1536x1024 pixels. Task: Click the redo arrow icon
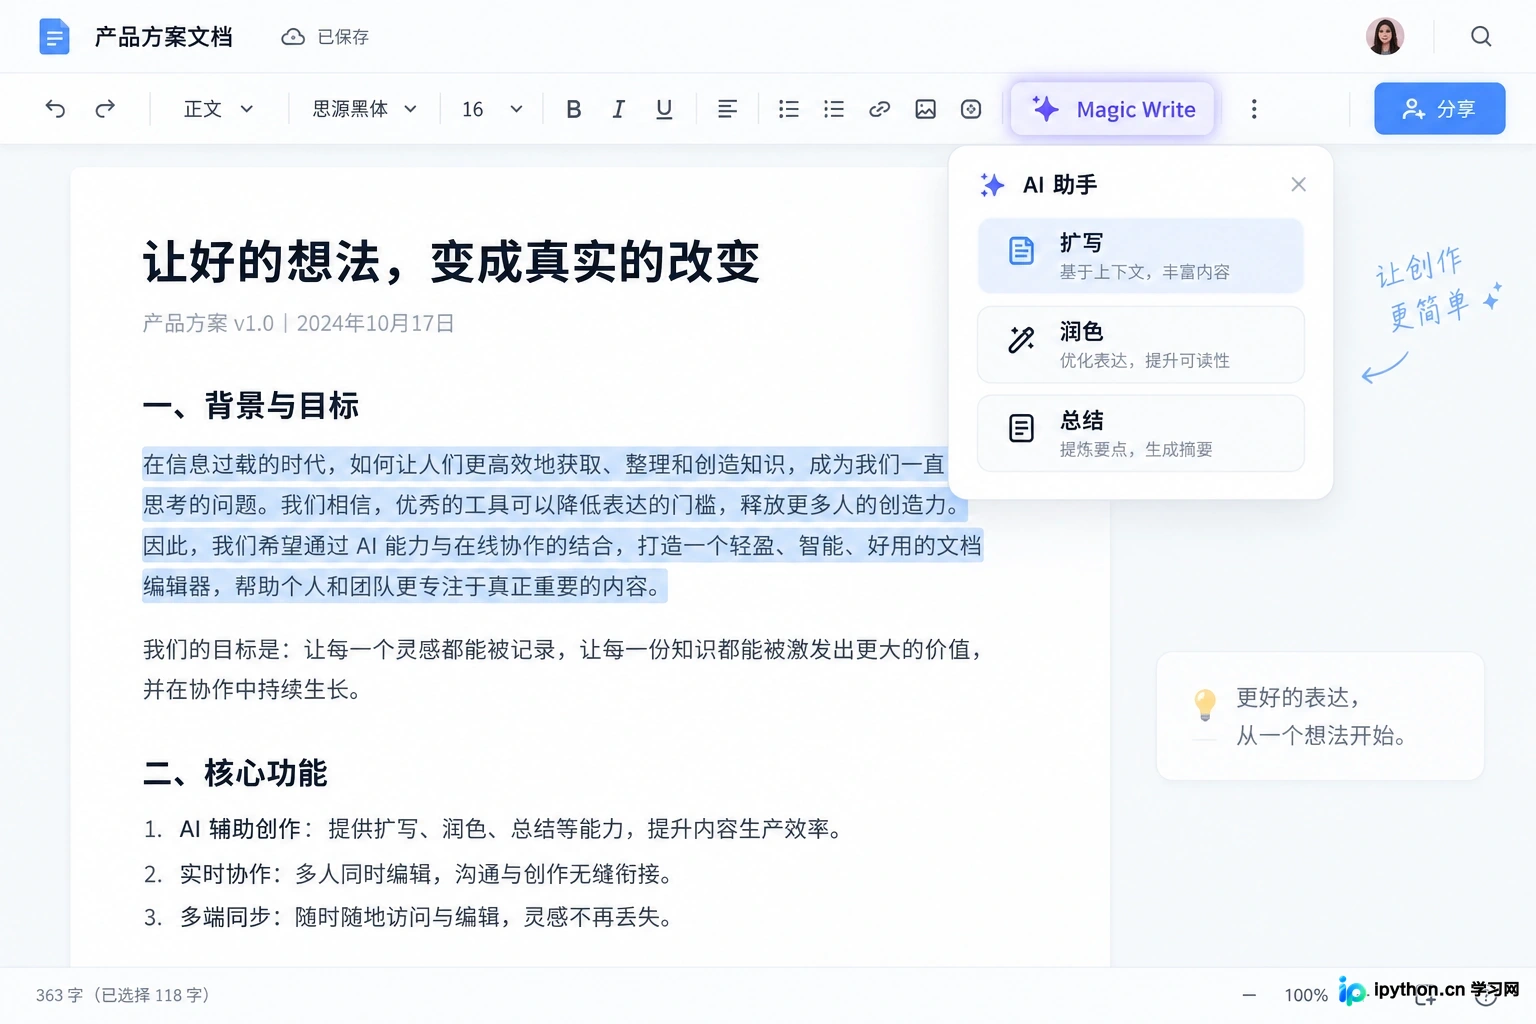pos(105,109)
